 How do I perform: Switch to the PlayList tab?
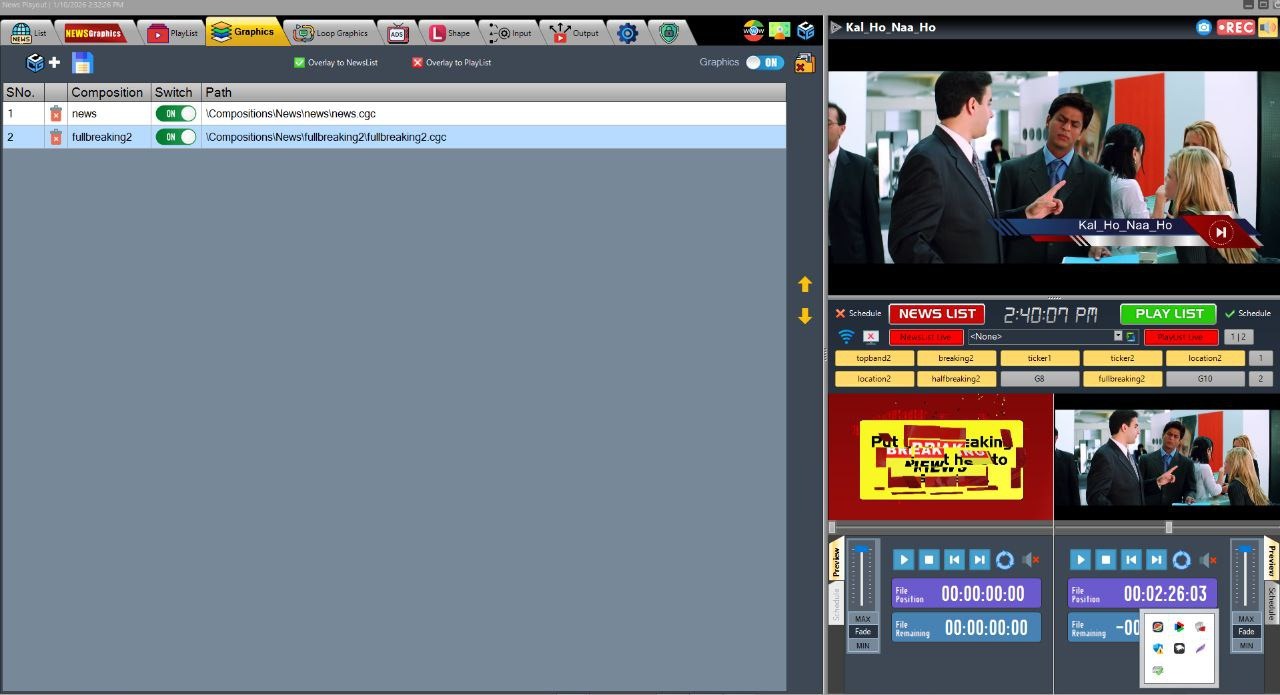pyautogui.click(x=172, y=33)
